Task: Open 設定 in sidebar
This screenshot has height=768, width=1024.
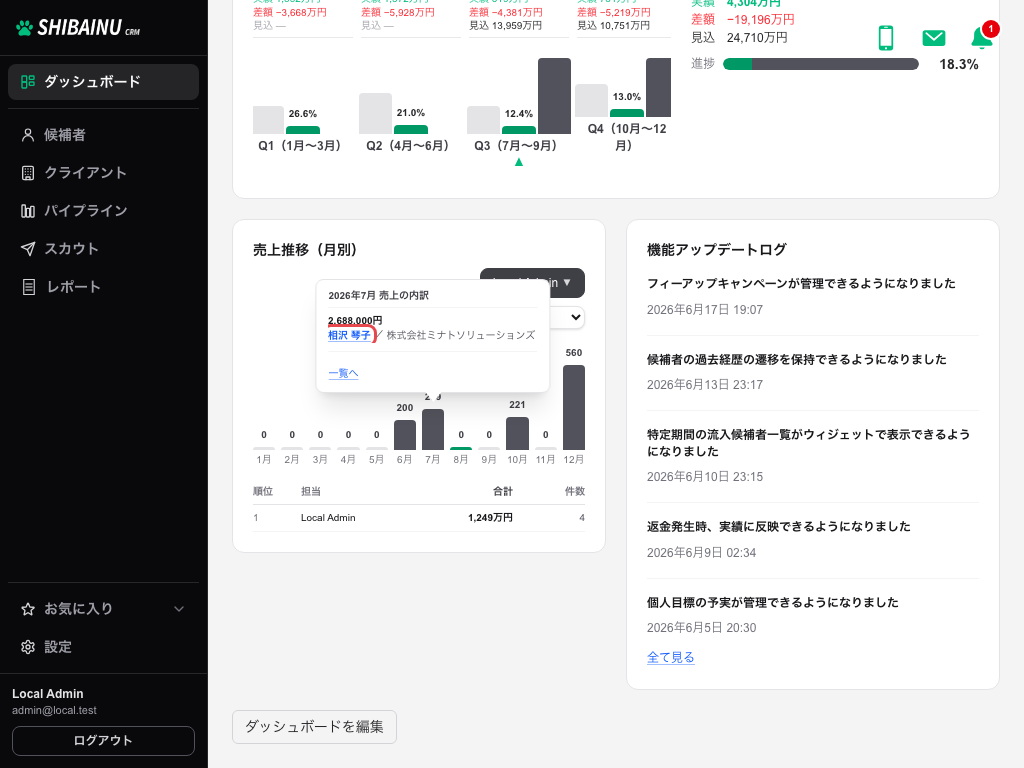Action: [103, 647]
